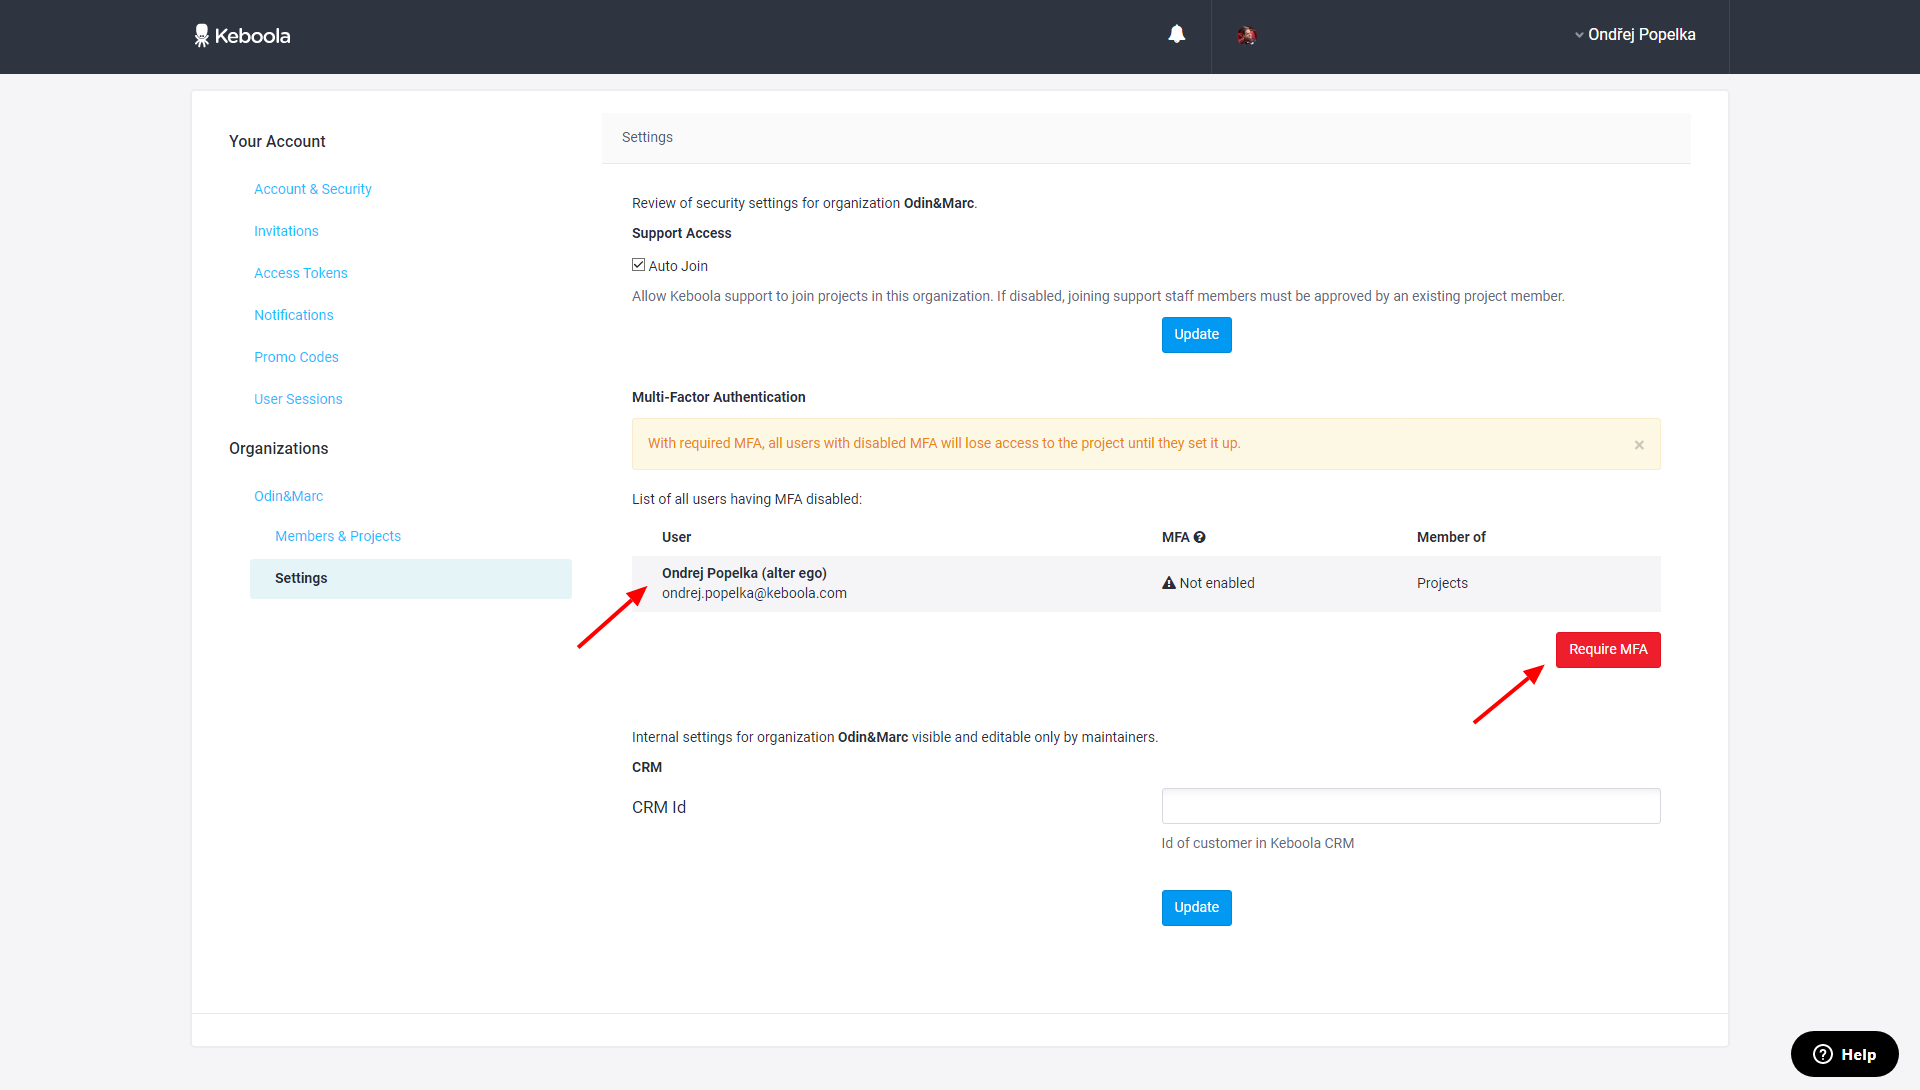1920x1090 pixels.
Task: Click Update below CRM Id
Action: coord(1197,908)
